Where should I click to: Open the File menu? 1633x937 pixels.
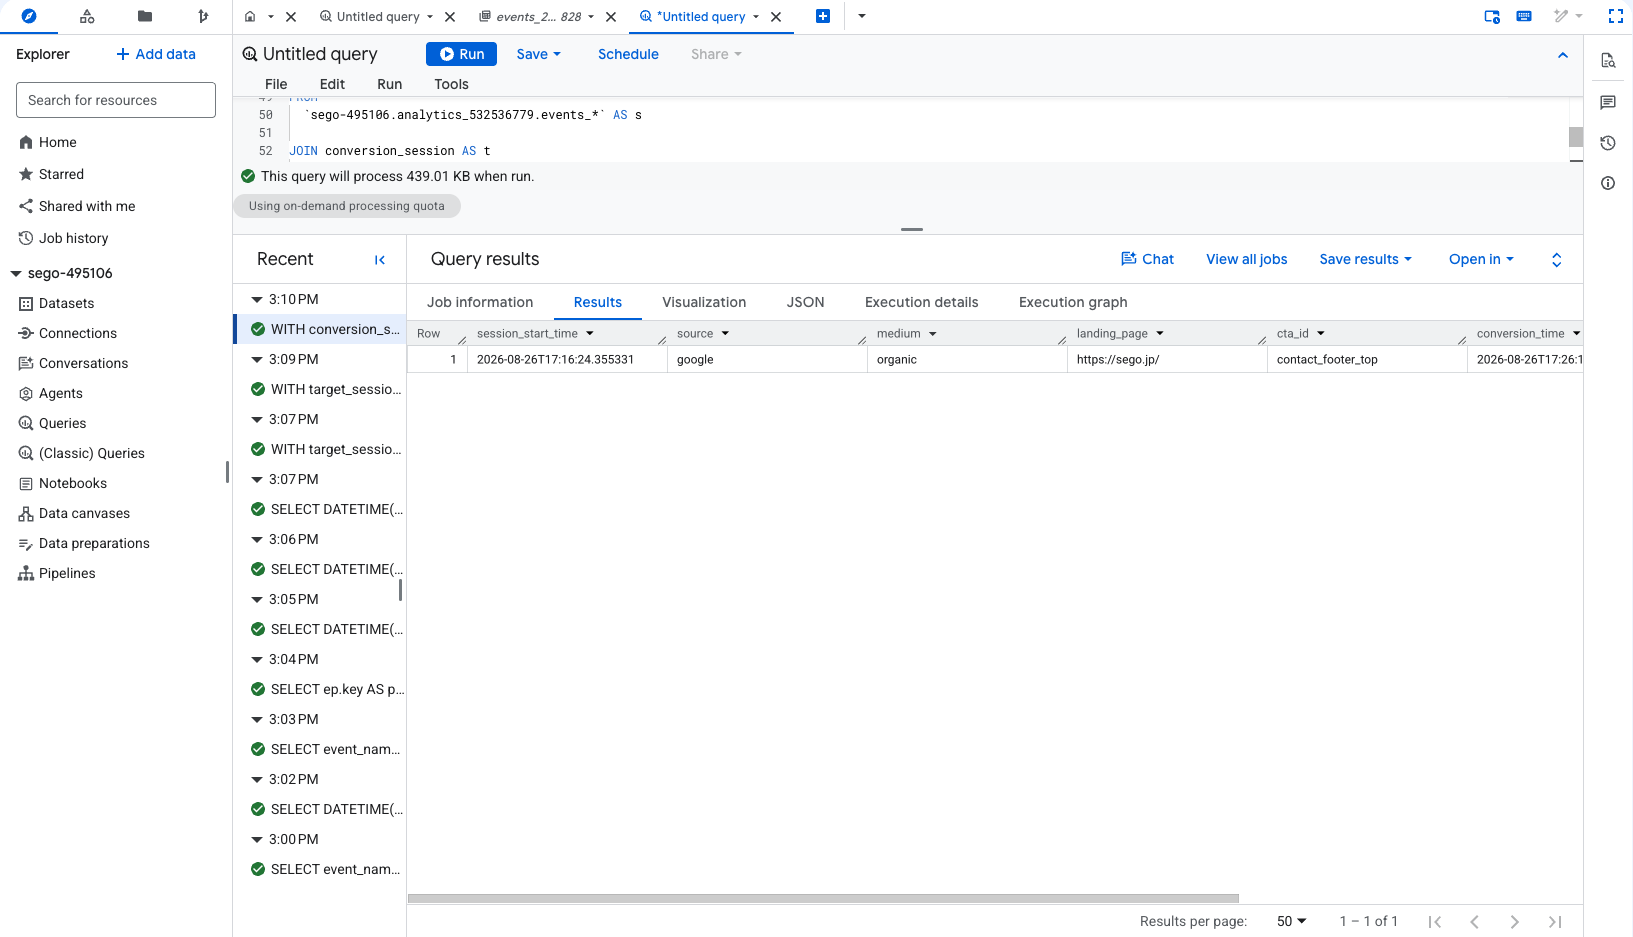[276, 84]
